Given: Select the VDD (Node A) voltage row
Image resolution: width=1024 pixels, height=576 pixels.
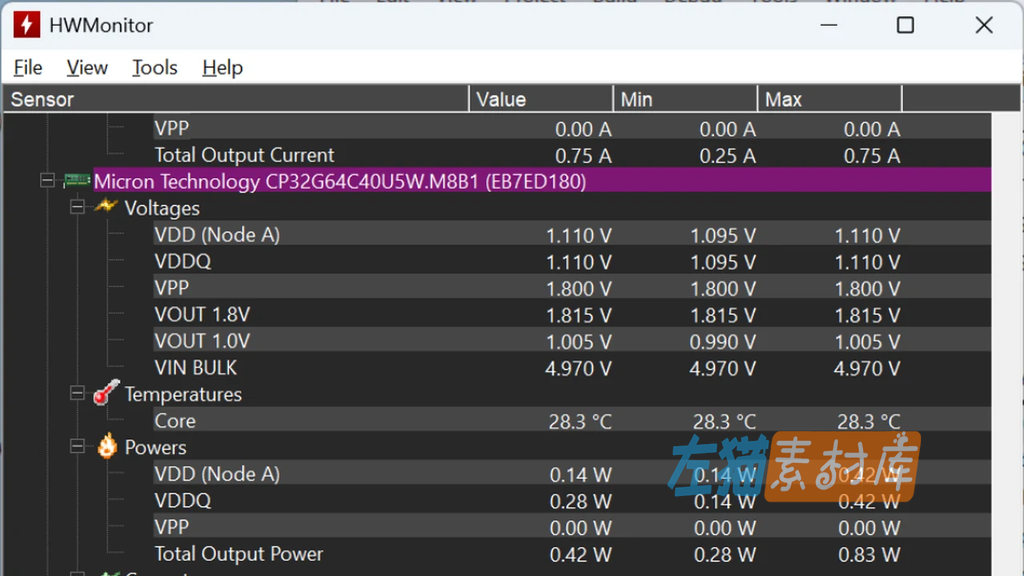Looking at the screenshot, I should click(572, 234).
